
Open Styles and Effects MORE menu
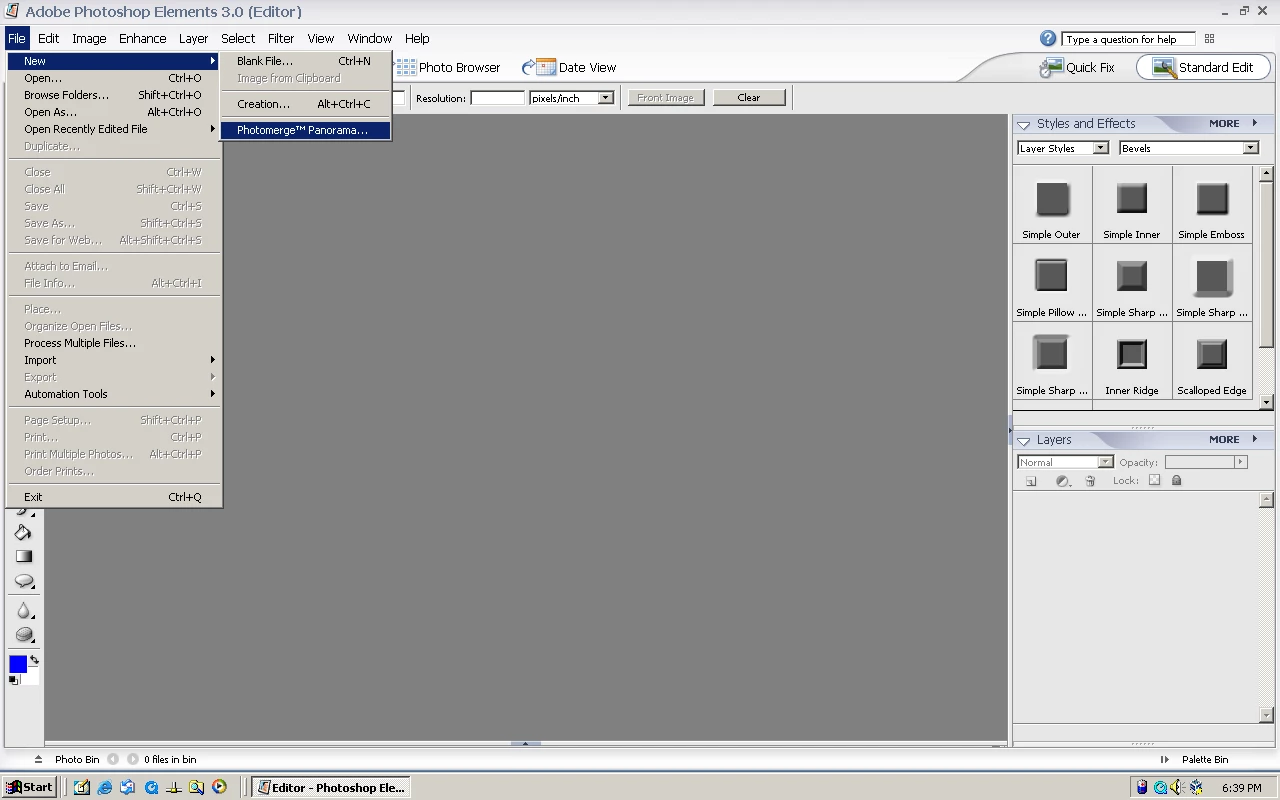point(1232,123)
